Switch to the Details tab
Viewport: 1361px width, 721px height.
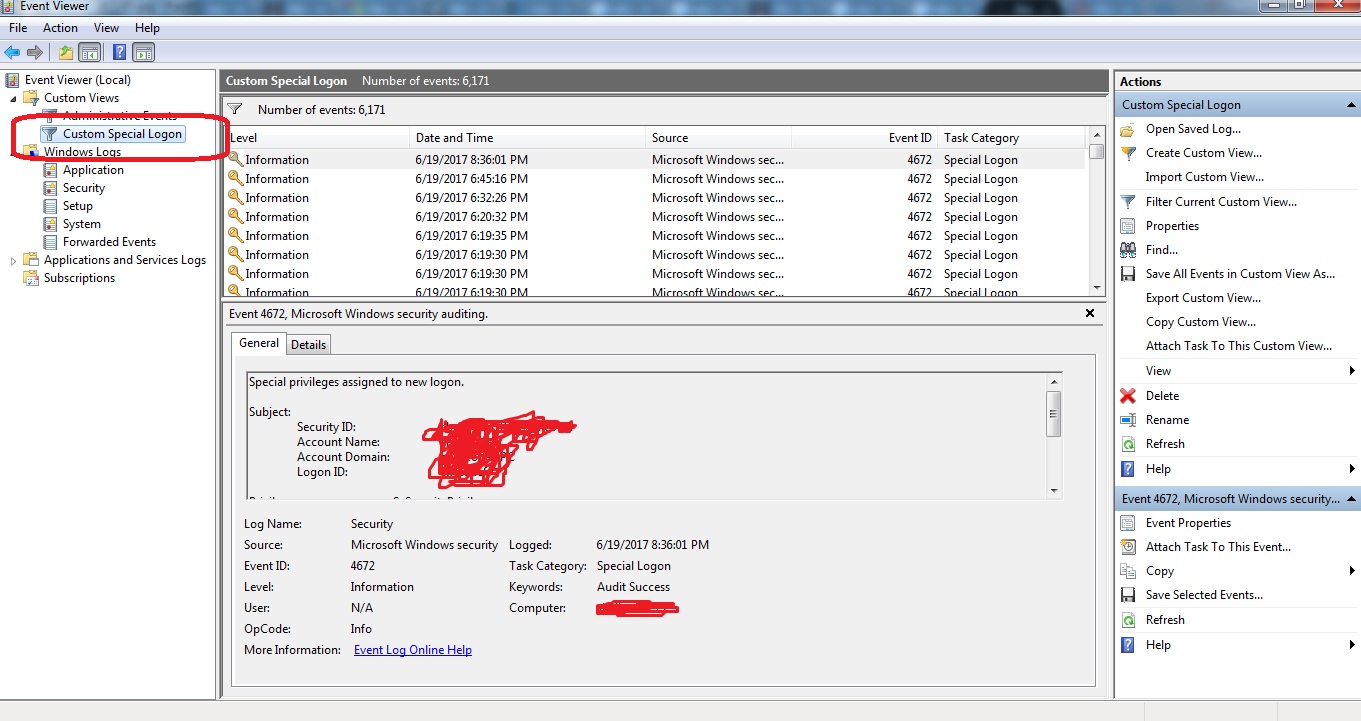[x=308, y=343]
